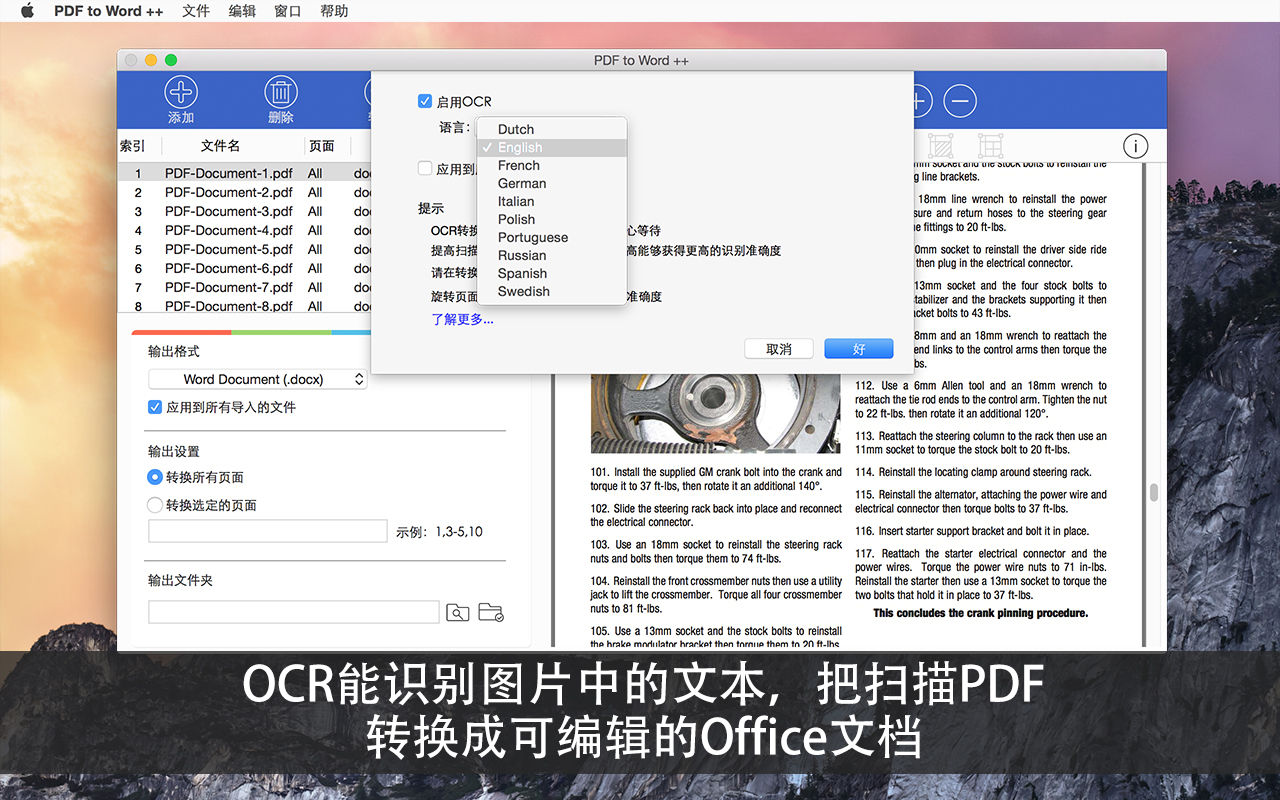The height and width of the screenshot is (800, 1280).
Task: Open the 窗口 menu
Action: (x=288, y=11)
